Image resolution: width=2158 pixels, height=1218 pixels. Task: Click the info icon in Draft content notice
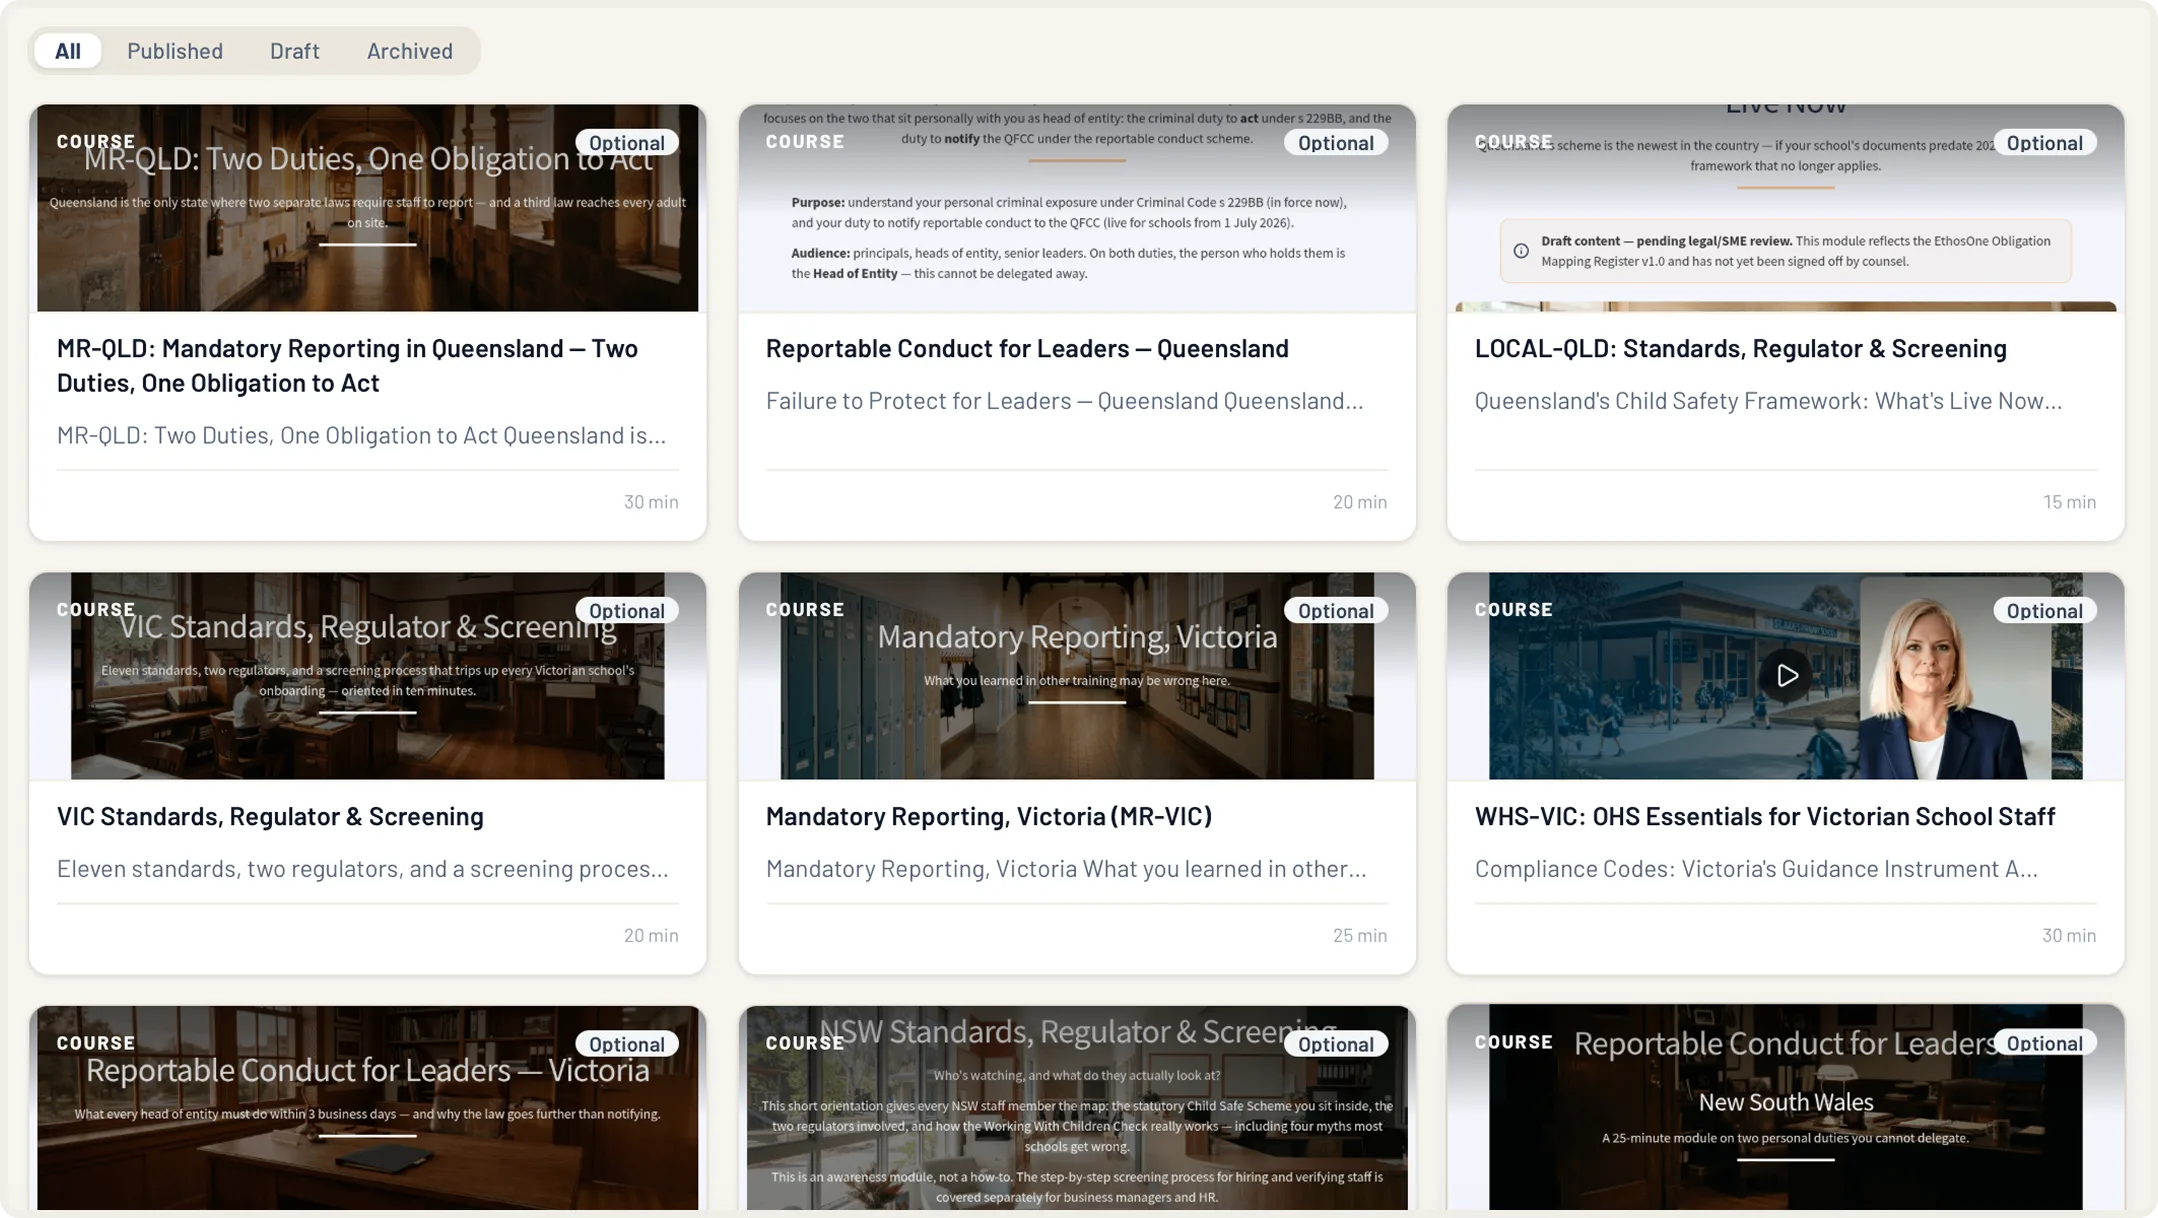(1521, 251)
